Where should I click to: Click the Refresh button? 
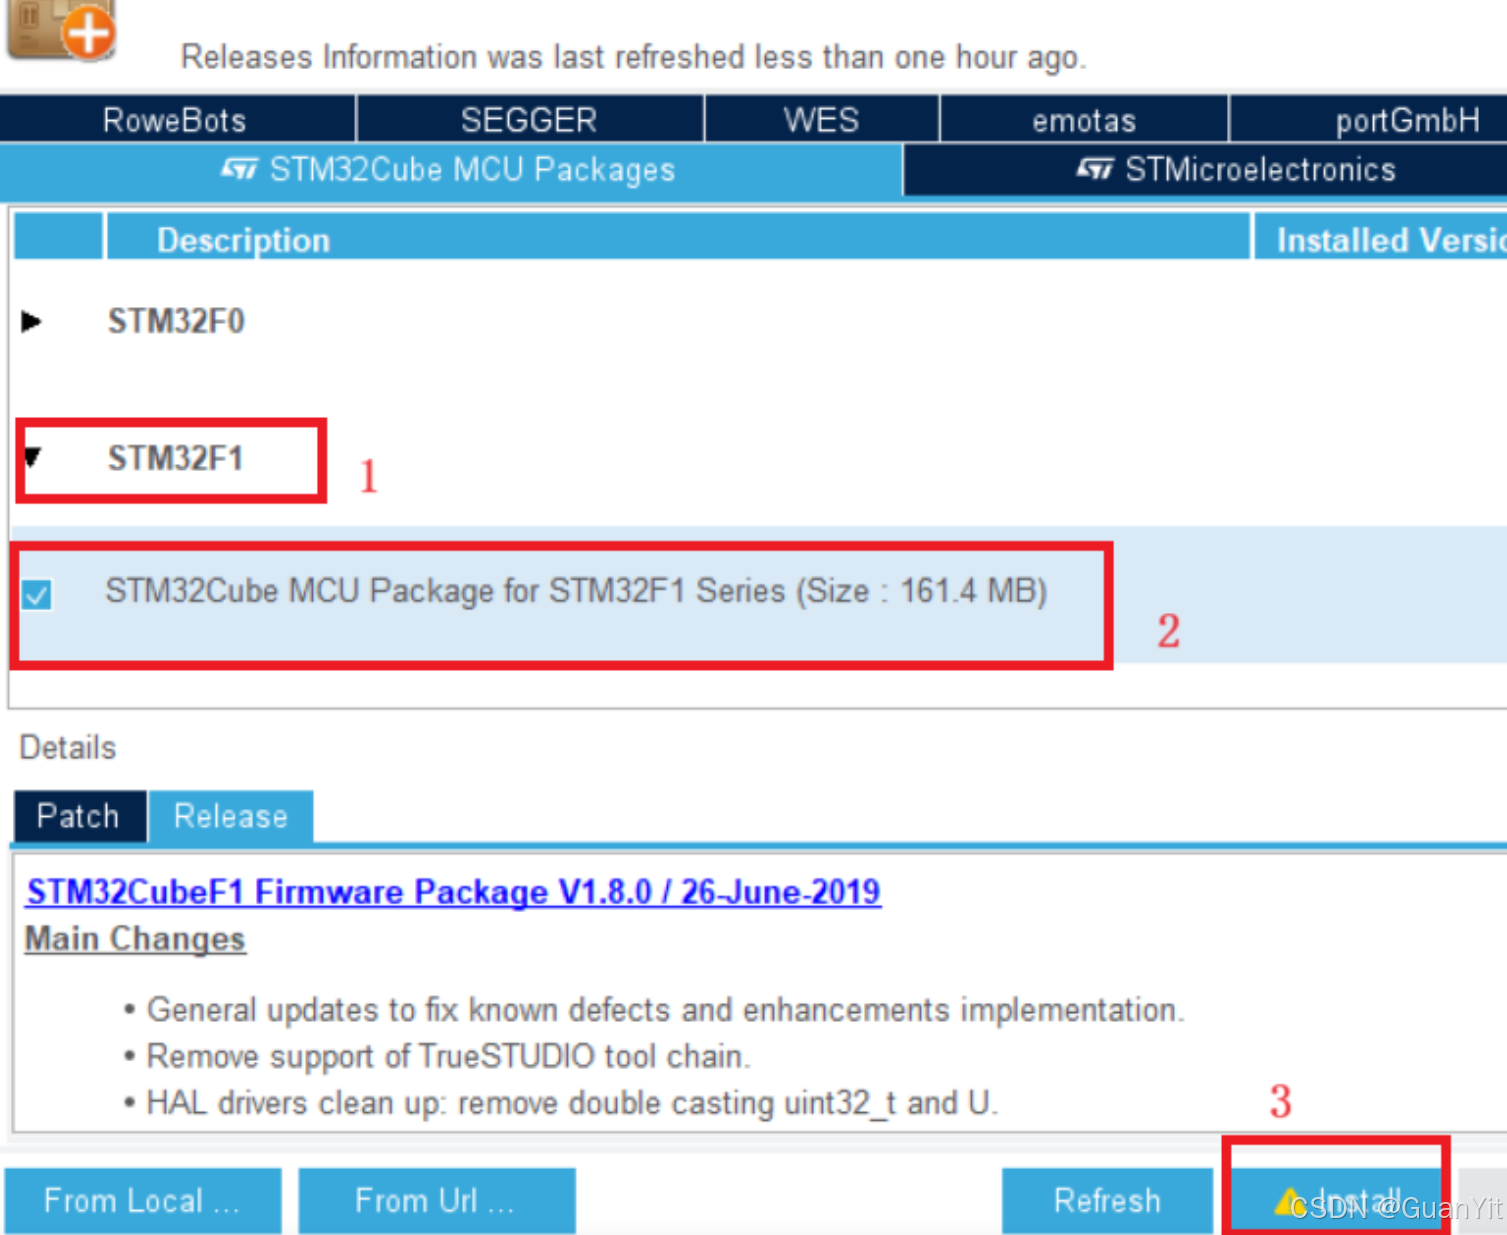tap(1107, 1200)
